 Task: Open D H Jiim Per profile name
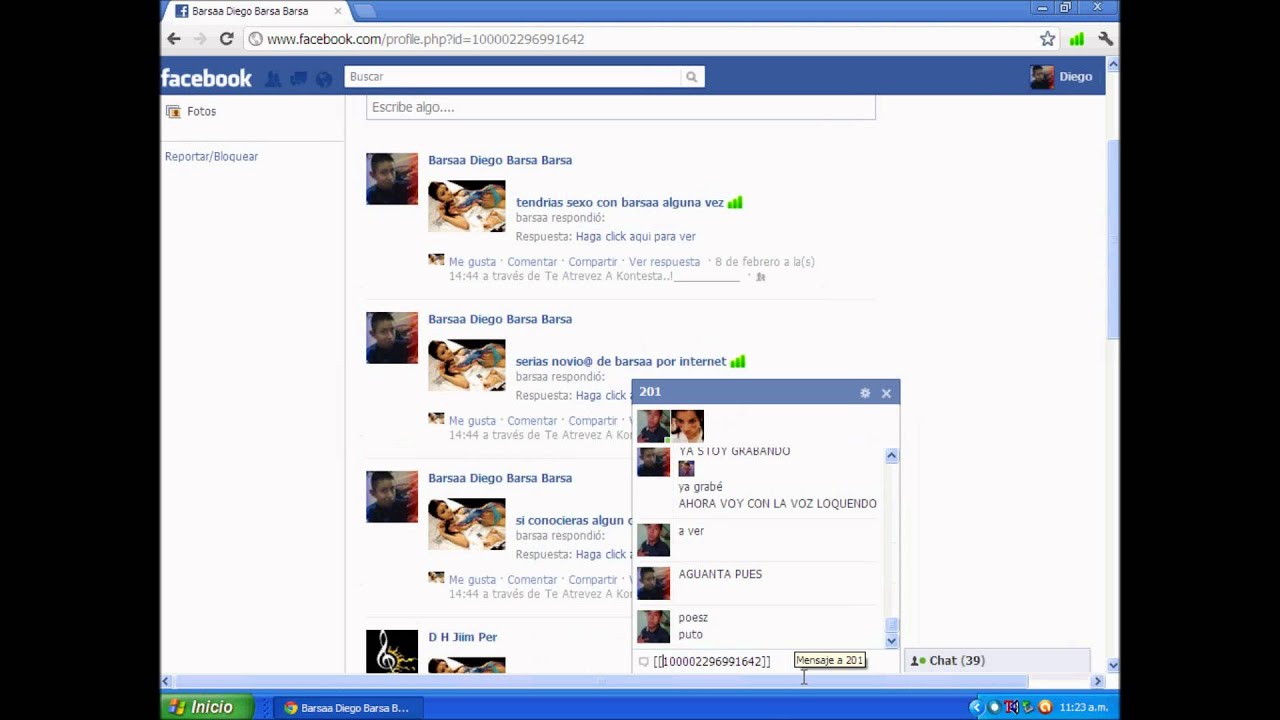coord(463,637)
